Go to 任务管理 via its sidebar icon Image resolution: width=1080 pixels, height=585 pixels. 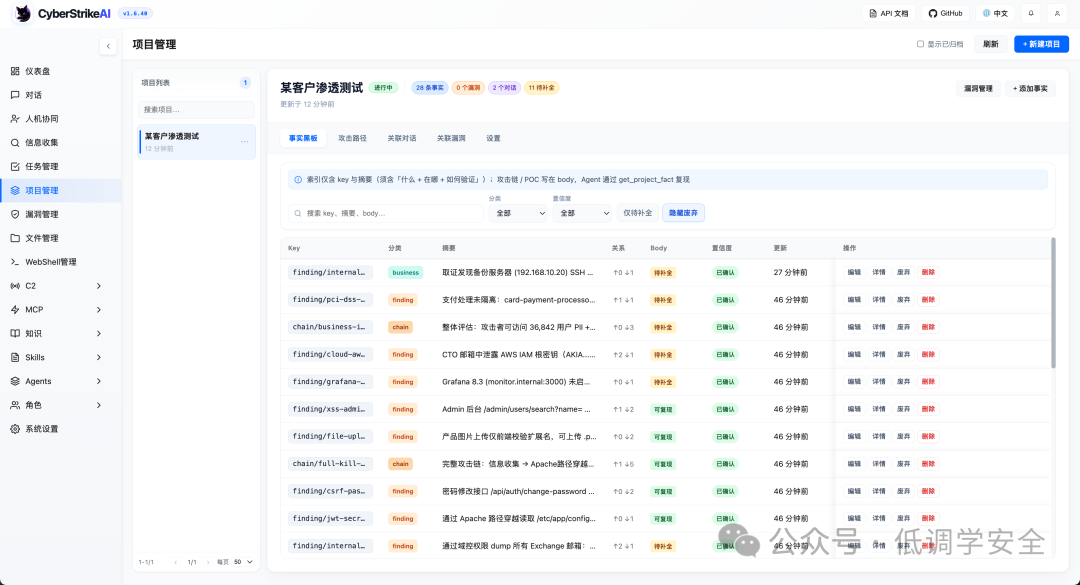point(15,166)
